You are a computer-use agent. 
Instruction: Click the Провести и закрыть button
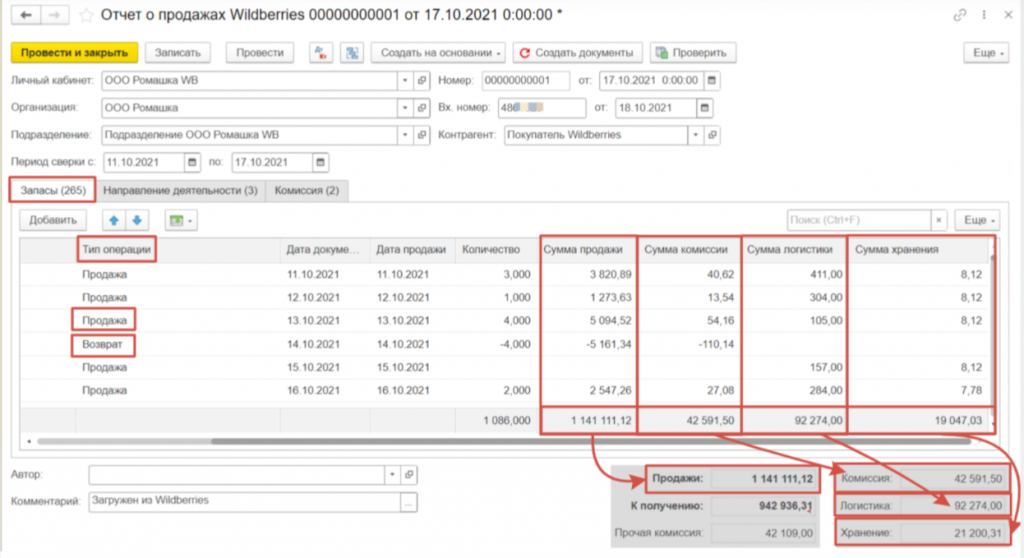click(74, 52)
